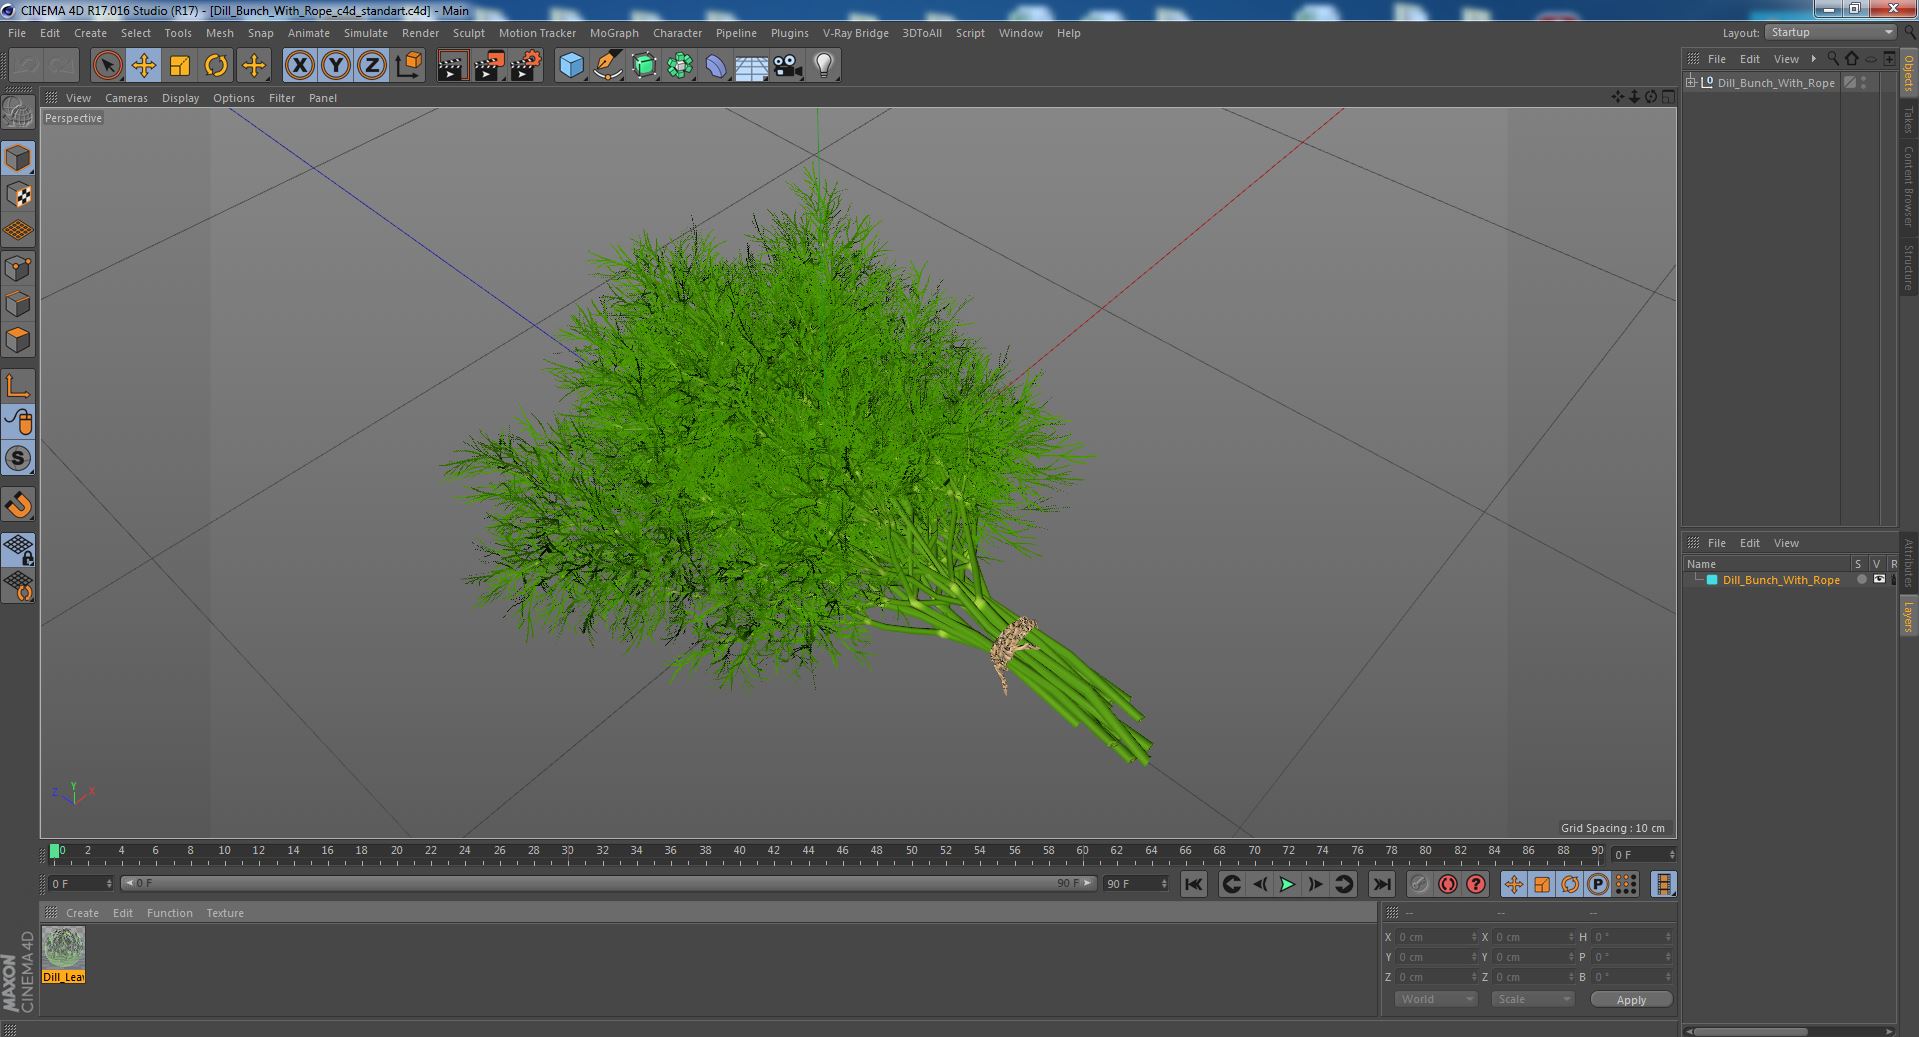Select the spline pen tool
This screenshot has height=1037, width=1919.
608,66
